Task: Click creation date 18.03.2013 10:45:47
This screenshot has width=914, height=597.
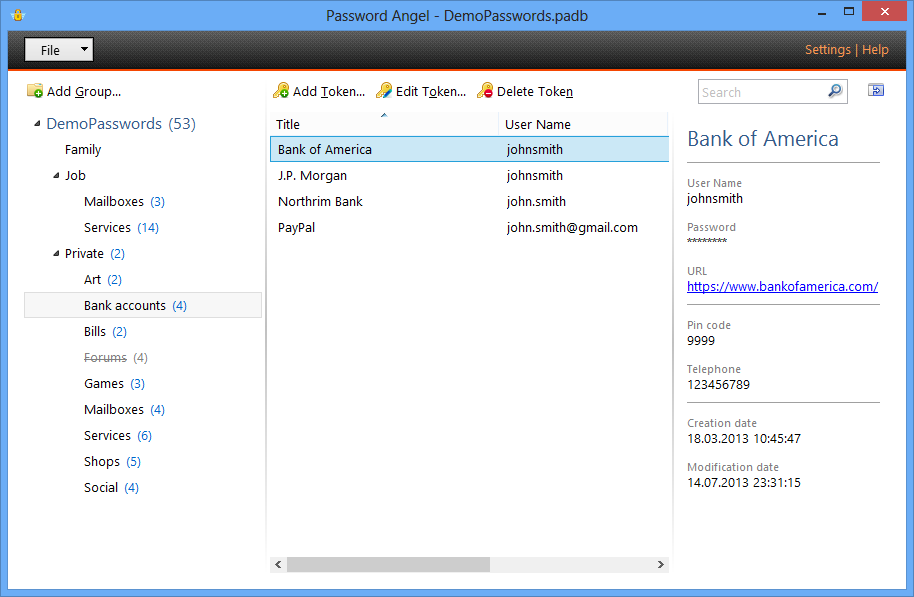Action: (744, 438)
